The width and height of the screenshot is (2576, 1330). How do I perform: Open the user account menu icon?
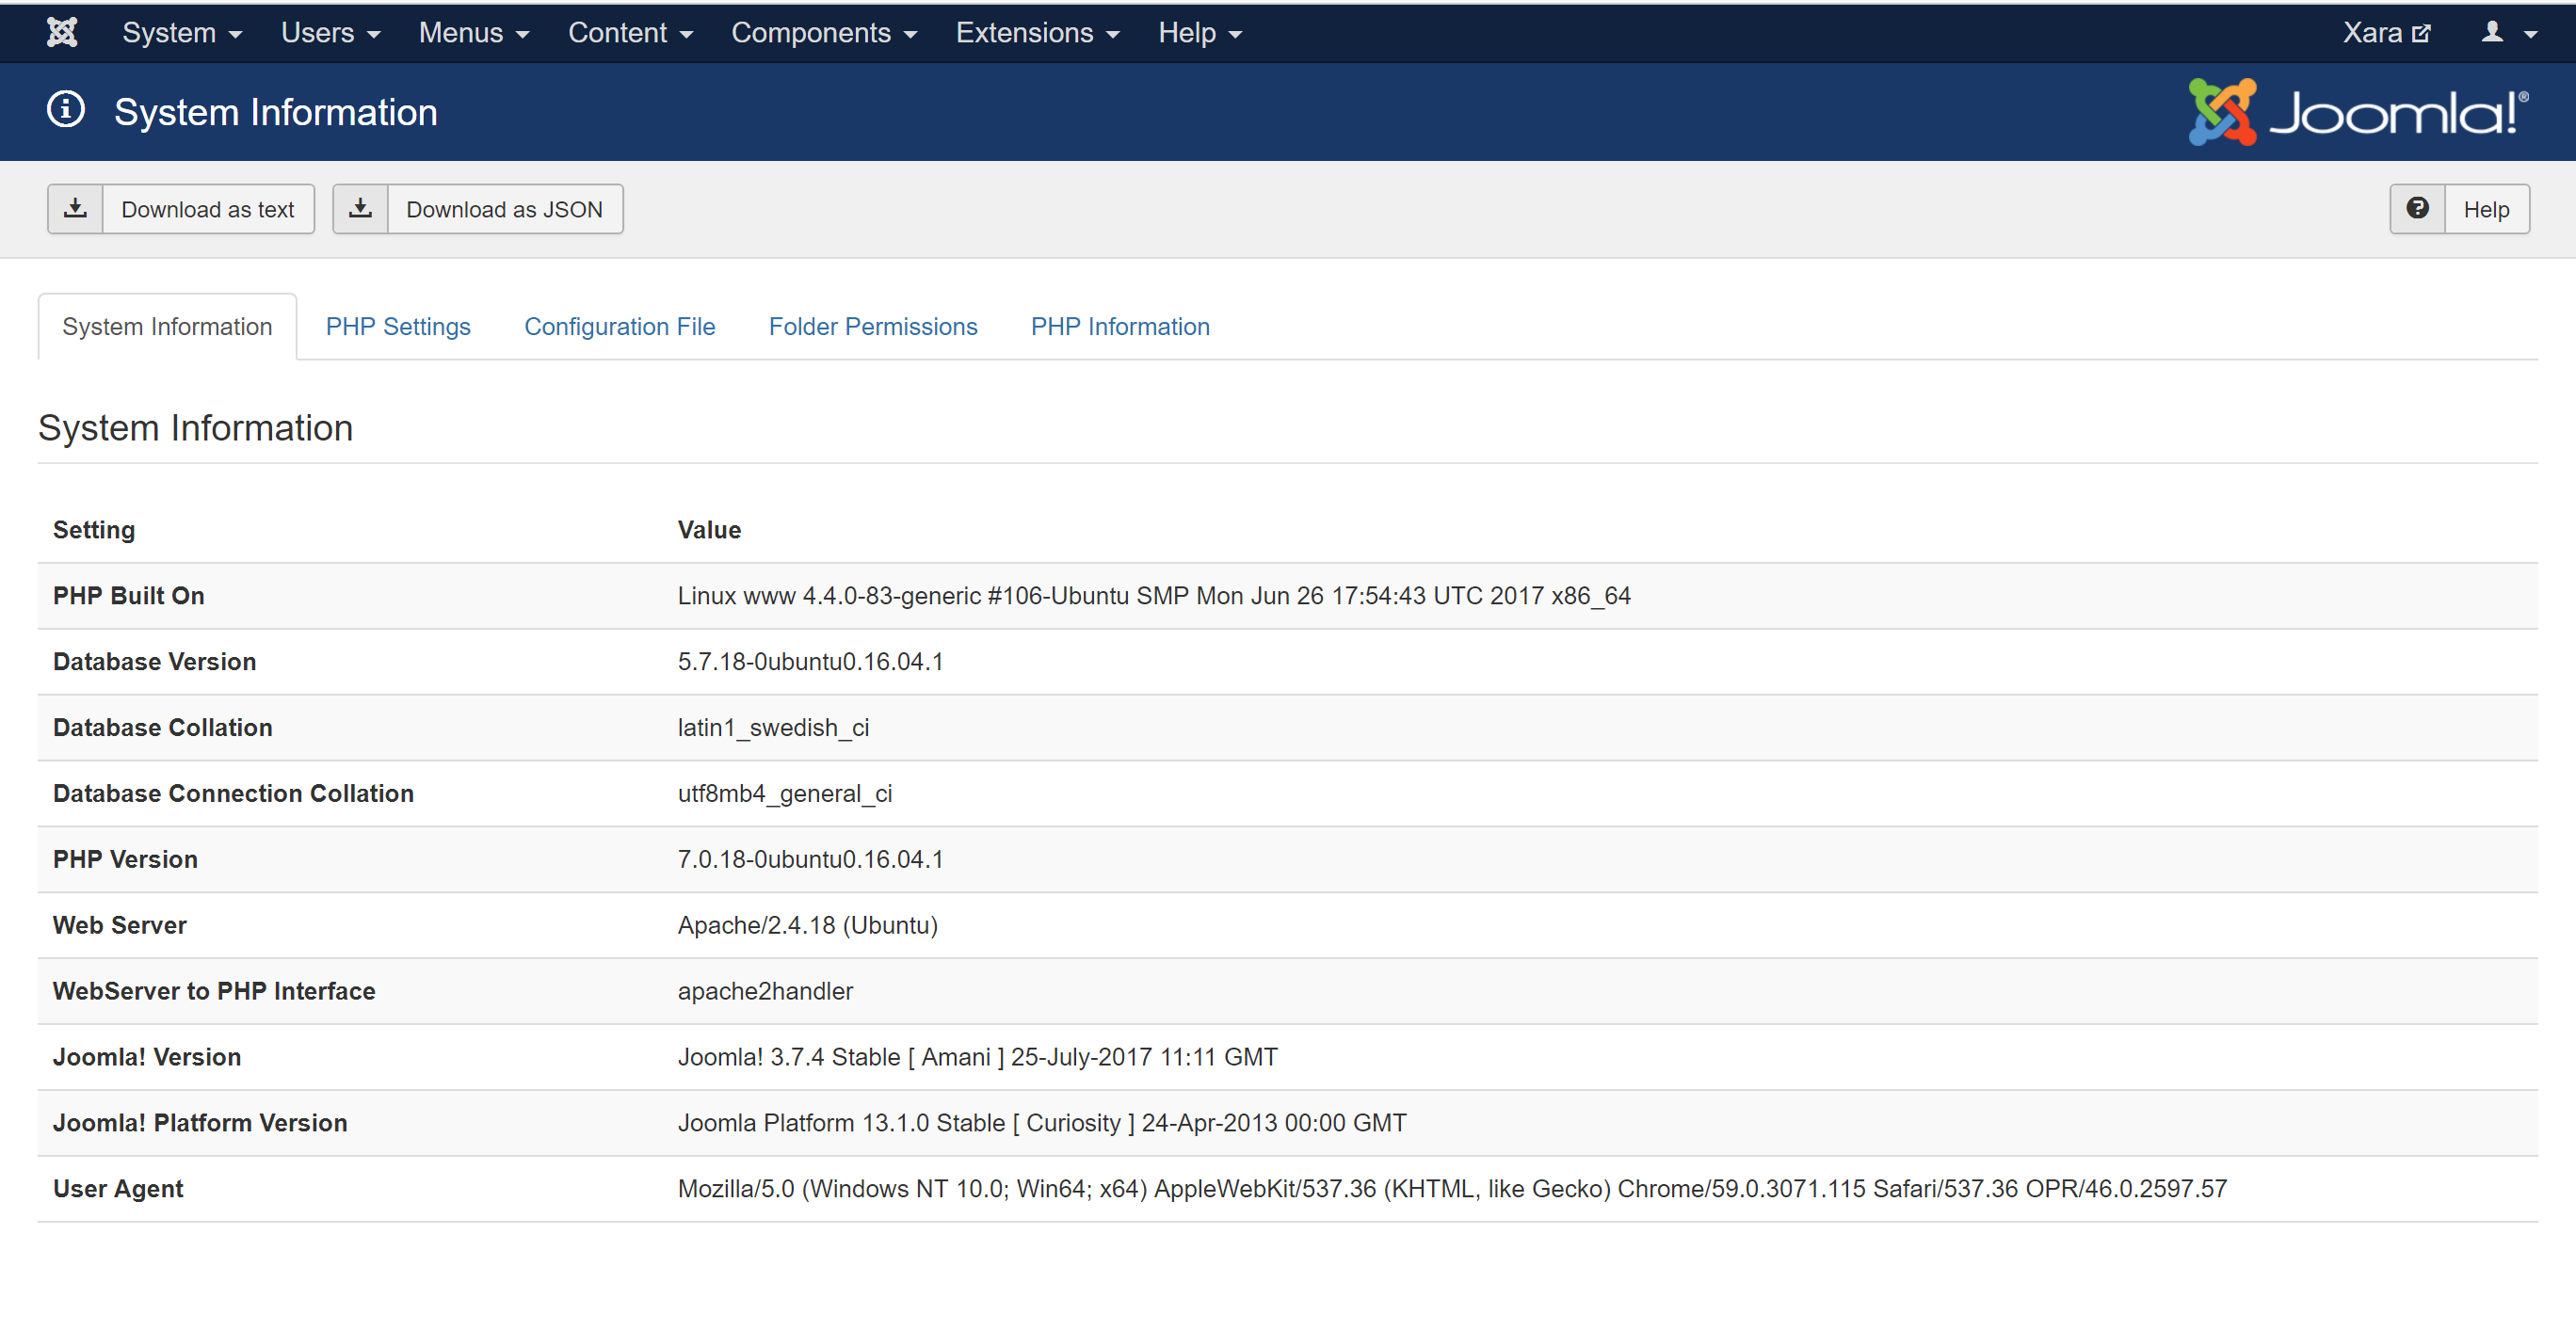(2509, 33)
